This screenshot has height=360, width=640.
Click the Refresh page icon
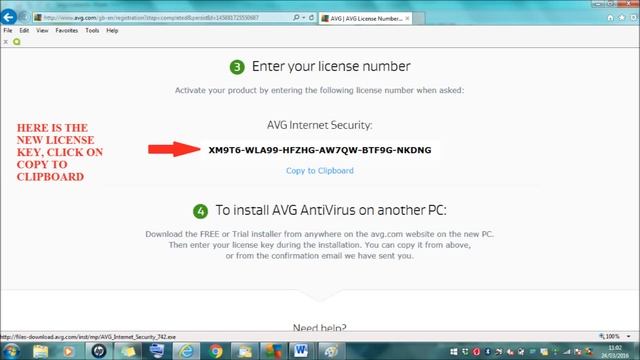point(311,18)
